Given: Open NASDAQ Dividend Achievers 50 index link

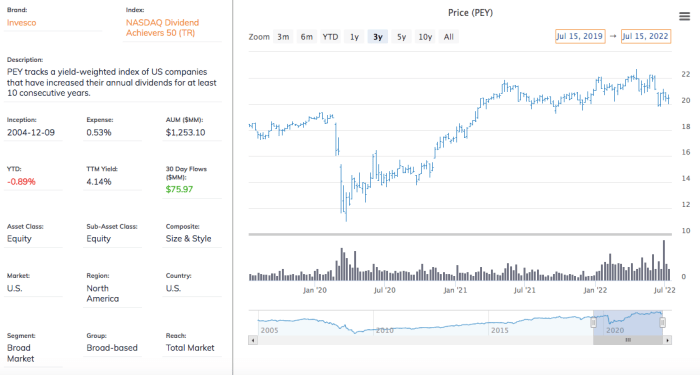Looking at the screenshot, I should click(162, 28).
